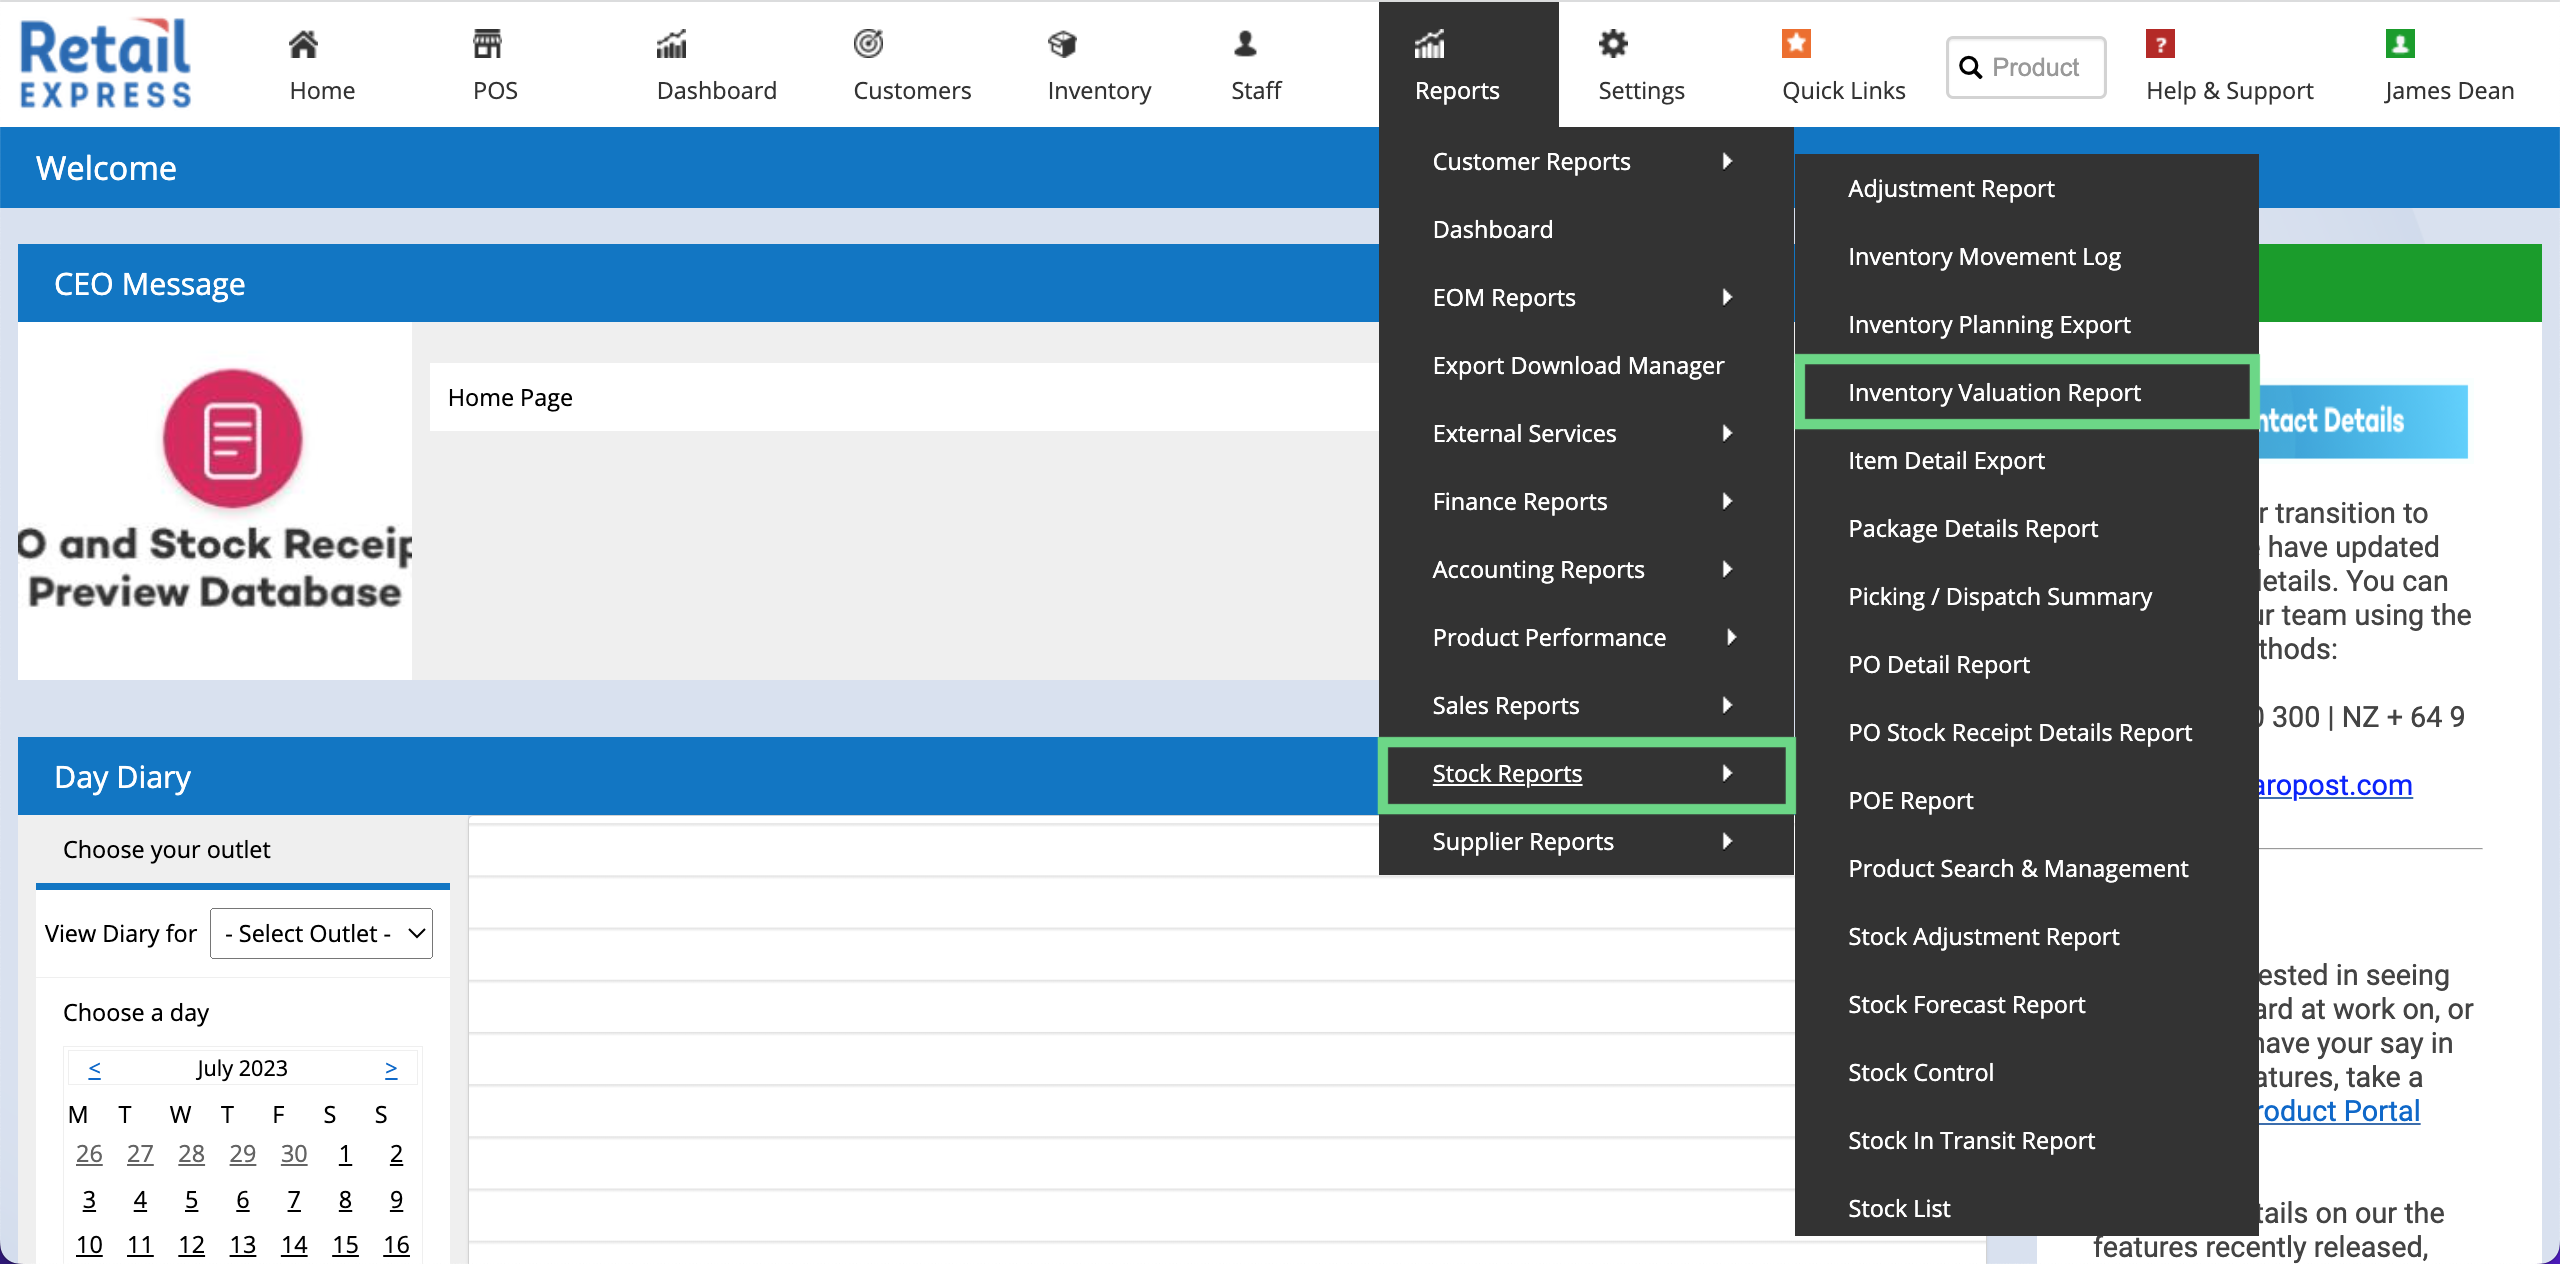Open PO Stock Receipt Details Report

(x=2020, y=732)
